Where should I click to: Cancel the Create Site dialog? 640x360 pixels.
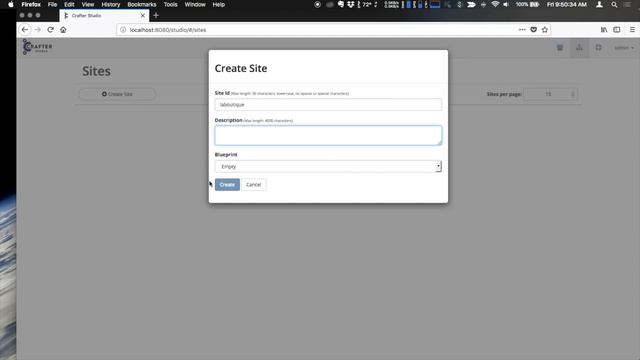click(253, 184)
